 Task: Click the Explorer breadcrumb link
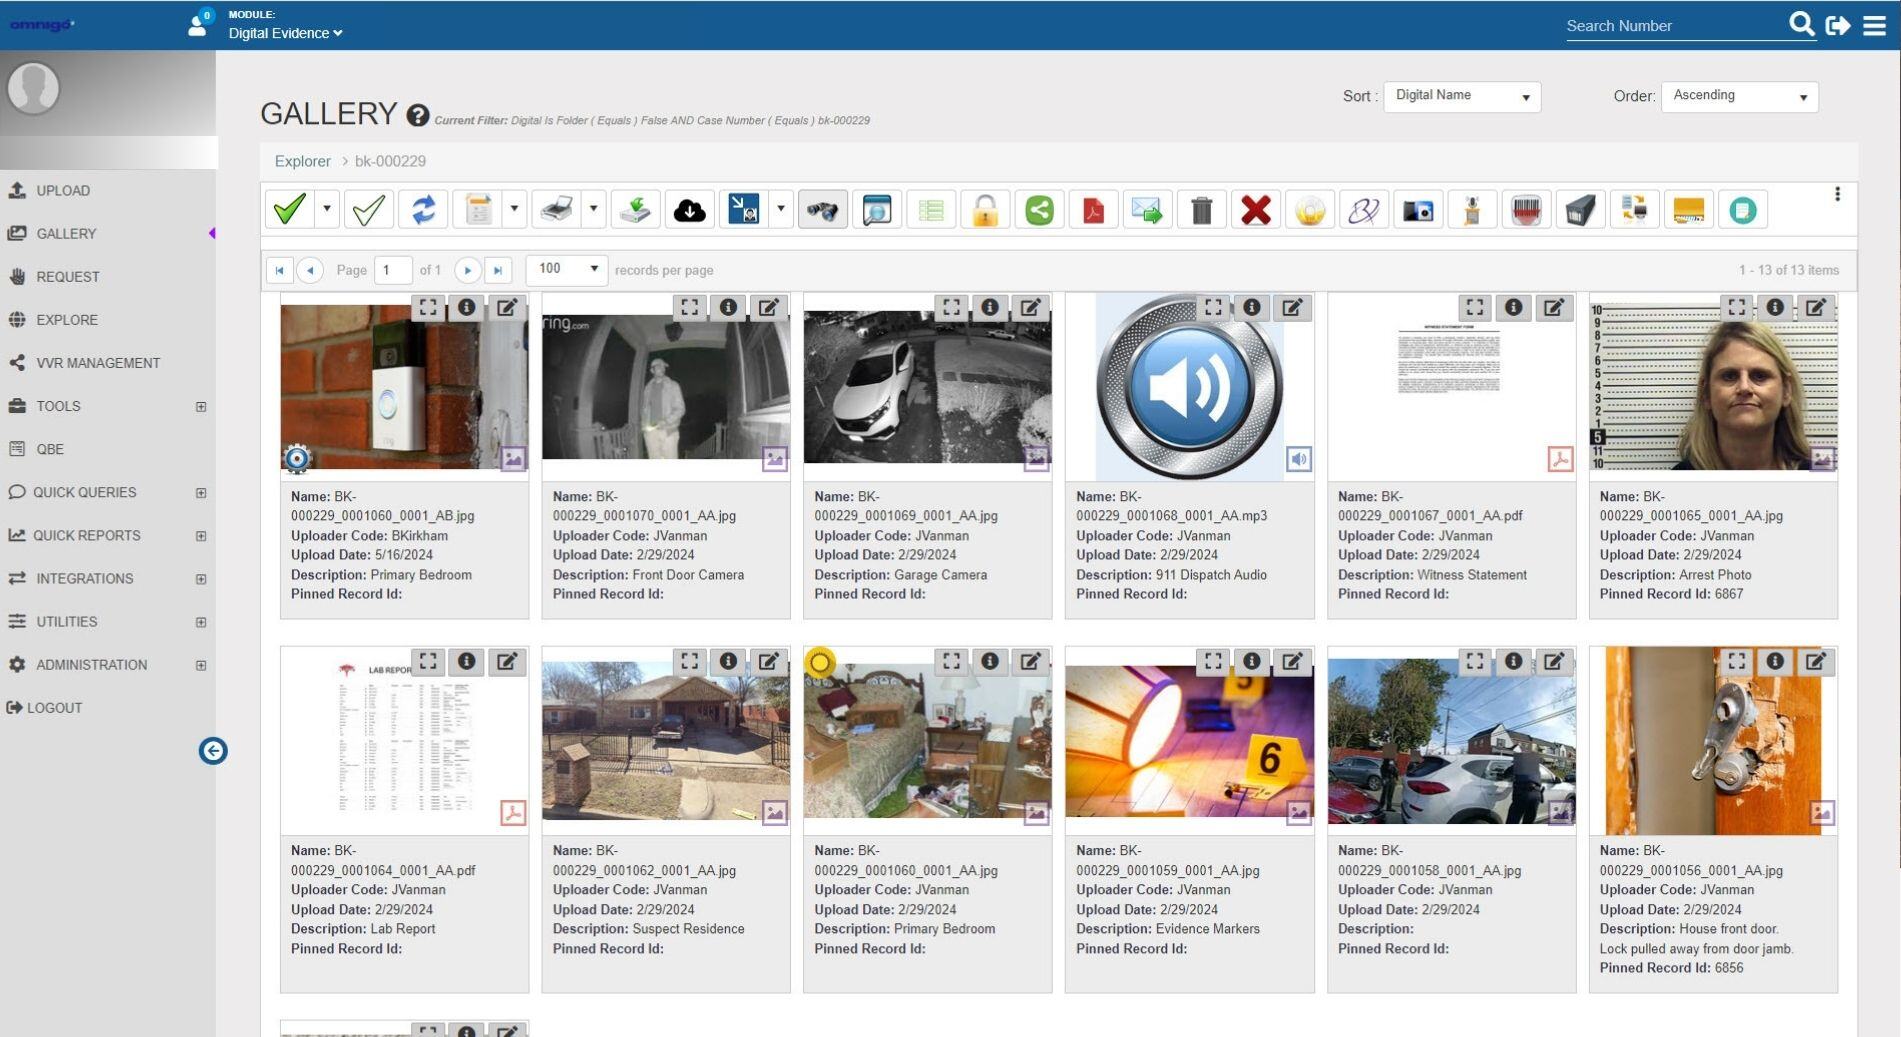click(x=302, y=161)
